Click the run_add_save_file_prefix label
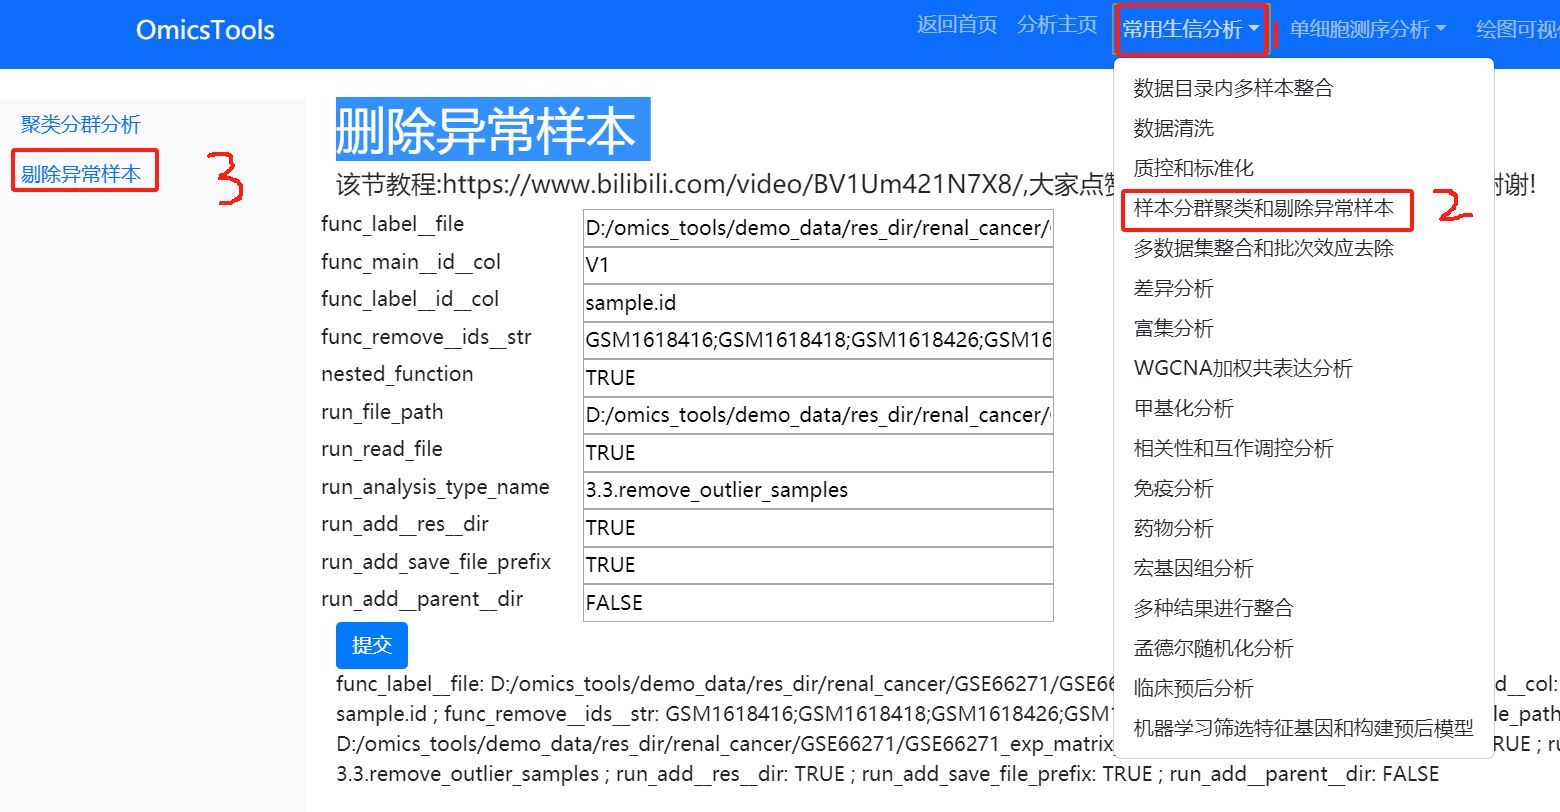Viewport: 1560px width, 812px height. [x=436, y=562]
